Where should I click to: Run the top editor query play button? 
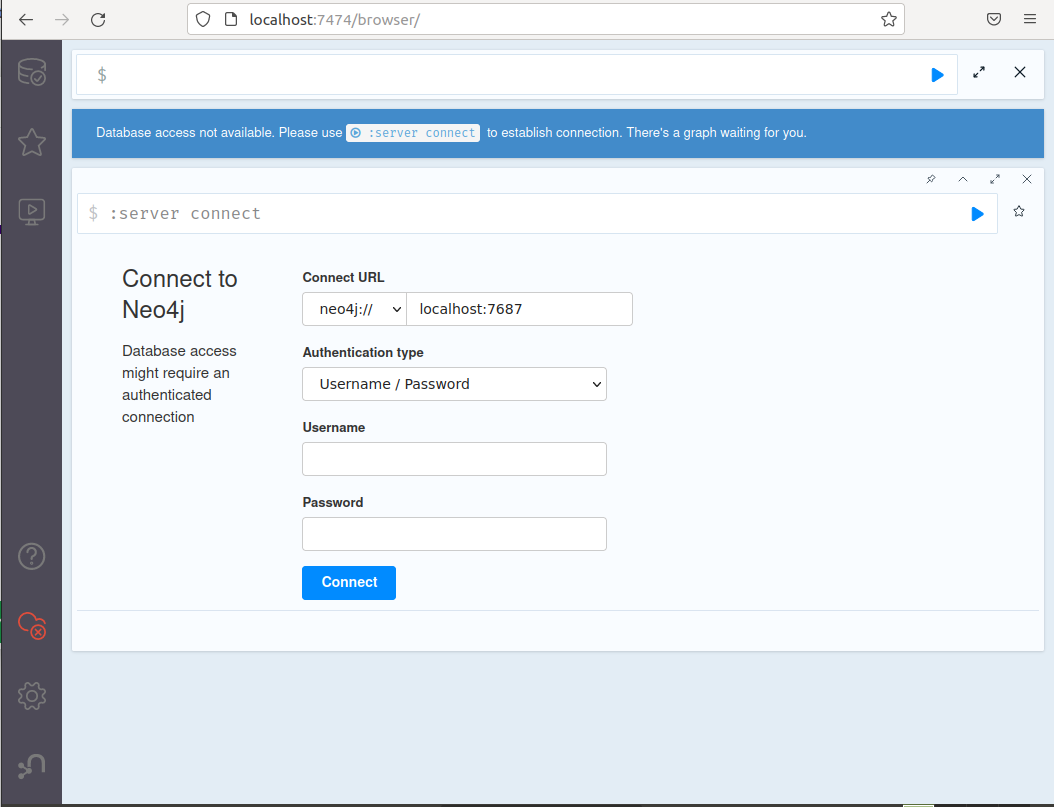coord(937,75)
